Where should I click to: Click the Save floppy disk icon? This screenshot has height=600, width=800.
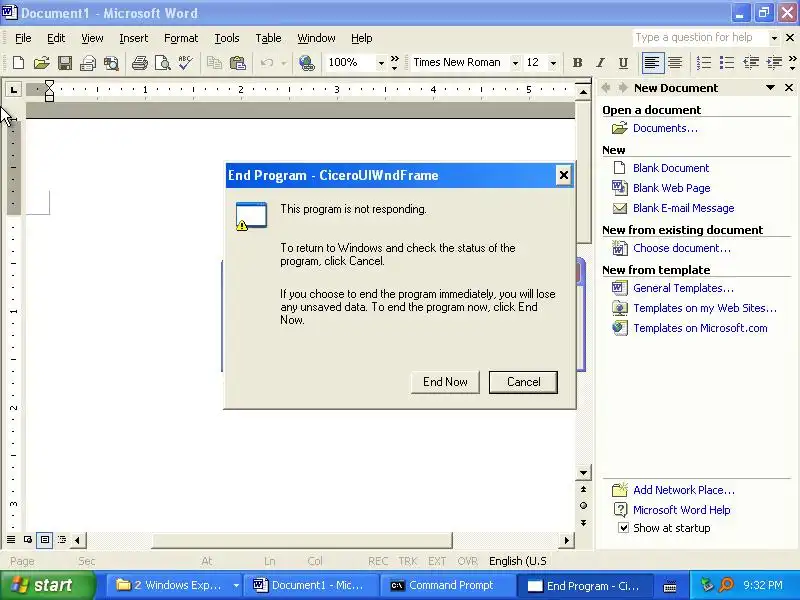pyautogui.click(x=65, y=63)
